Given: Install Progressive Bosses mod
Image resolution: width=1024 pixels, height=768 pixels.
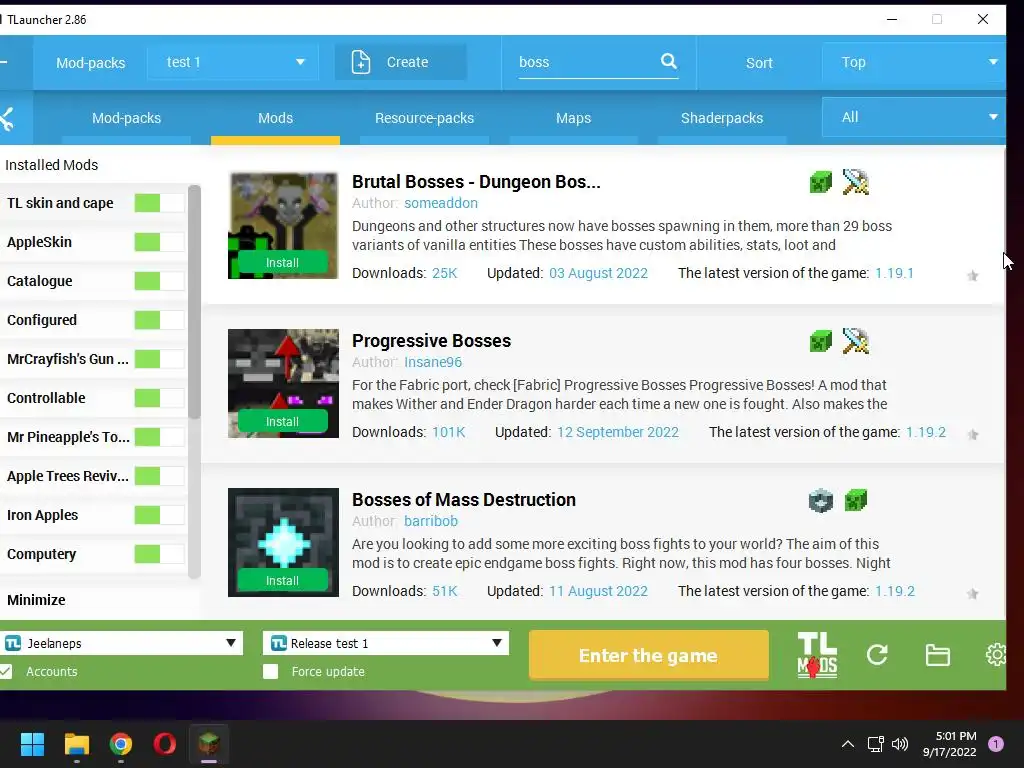Looking at the screenshot, I should tap(282, 422).
